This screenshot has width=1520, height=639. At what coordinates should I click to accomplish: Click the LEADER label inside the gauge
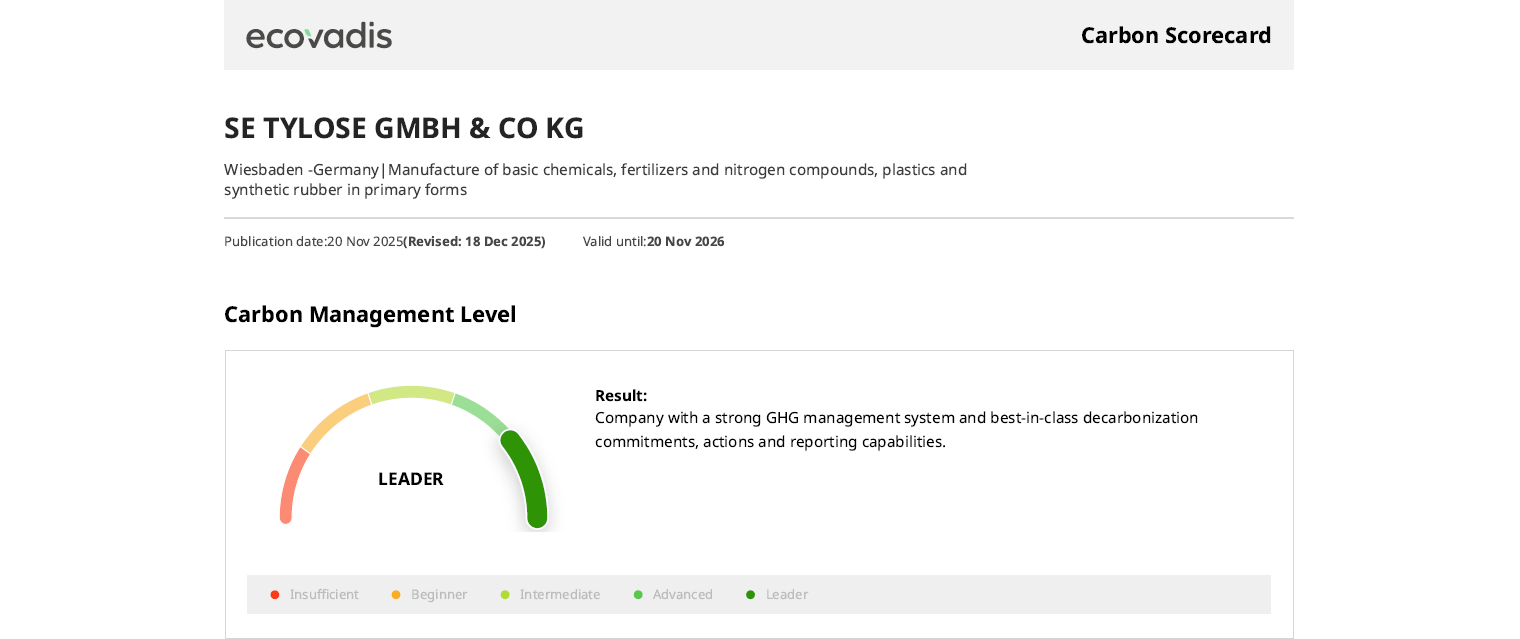coord(410,479)
